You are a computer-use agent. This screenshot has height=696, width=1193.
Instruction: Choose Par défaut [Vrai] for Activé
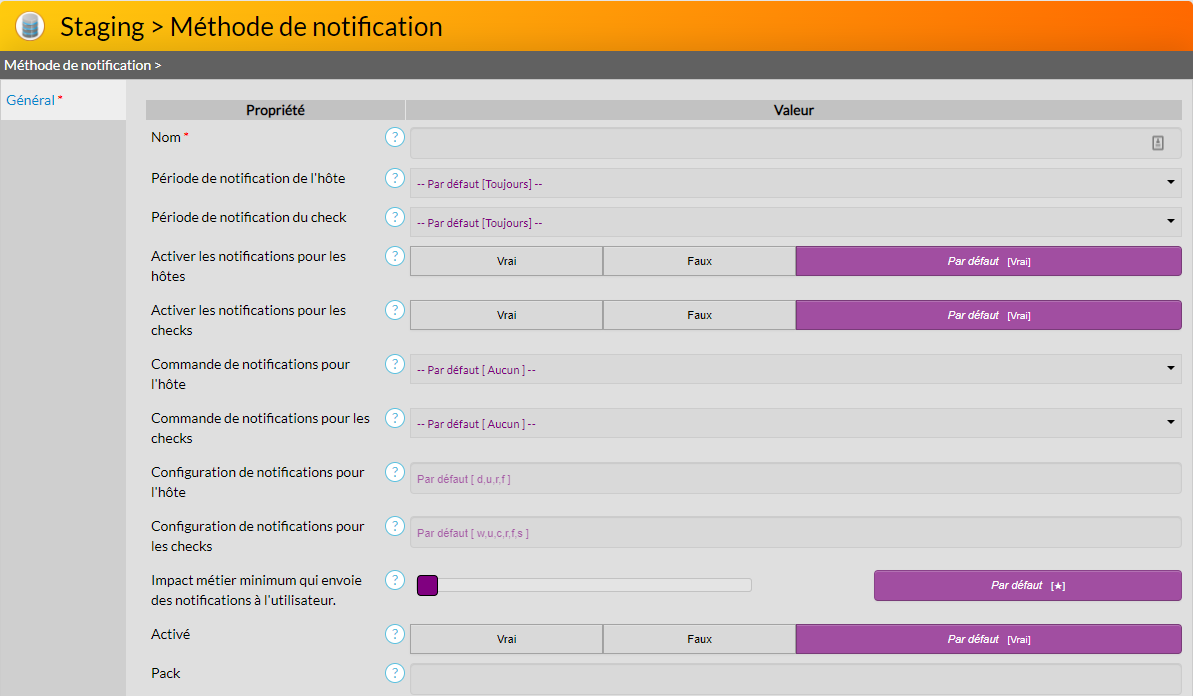coord(988,639)
